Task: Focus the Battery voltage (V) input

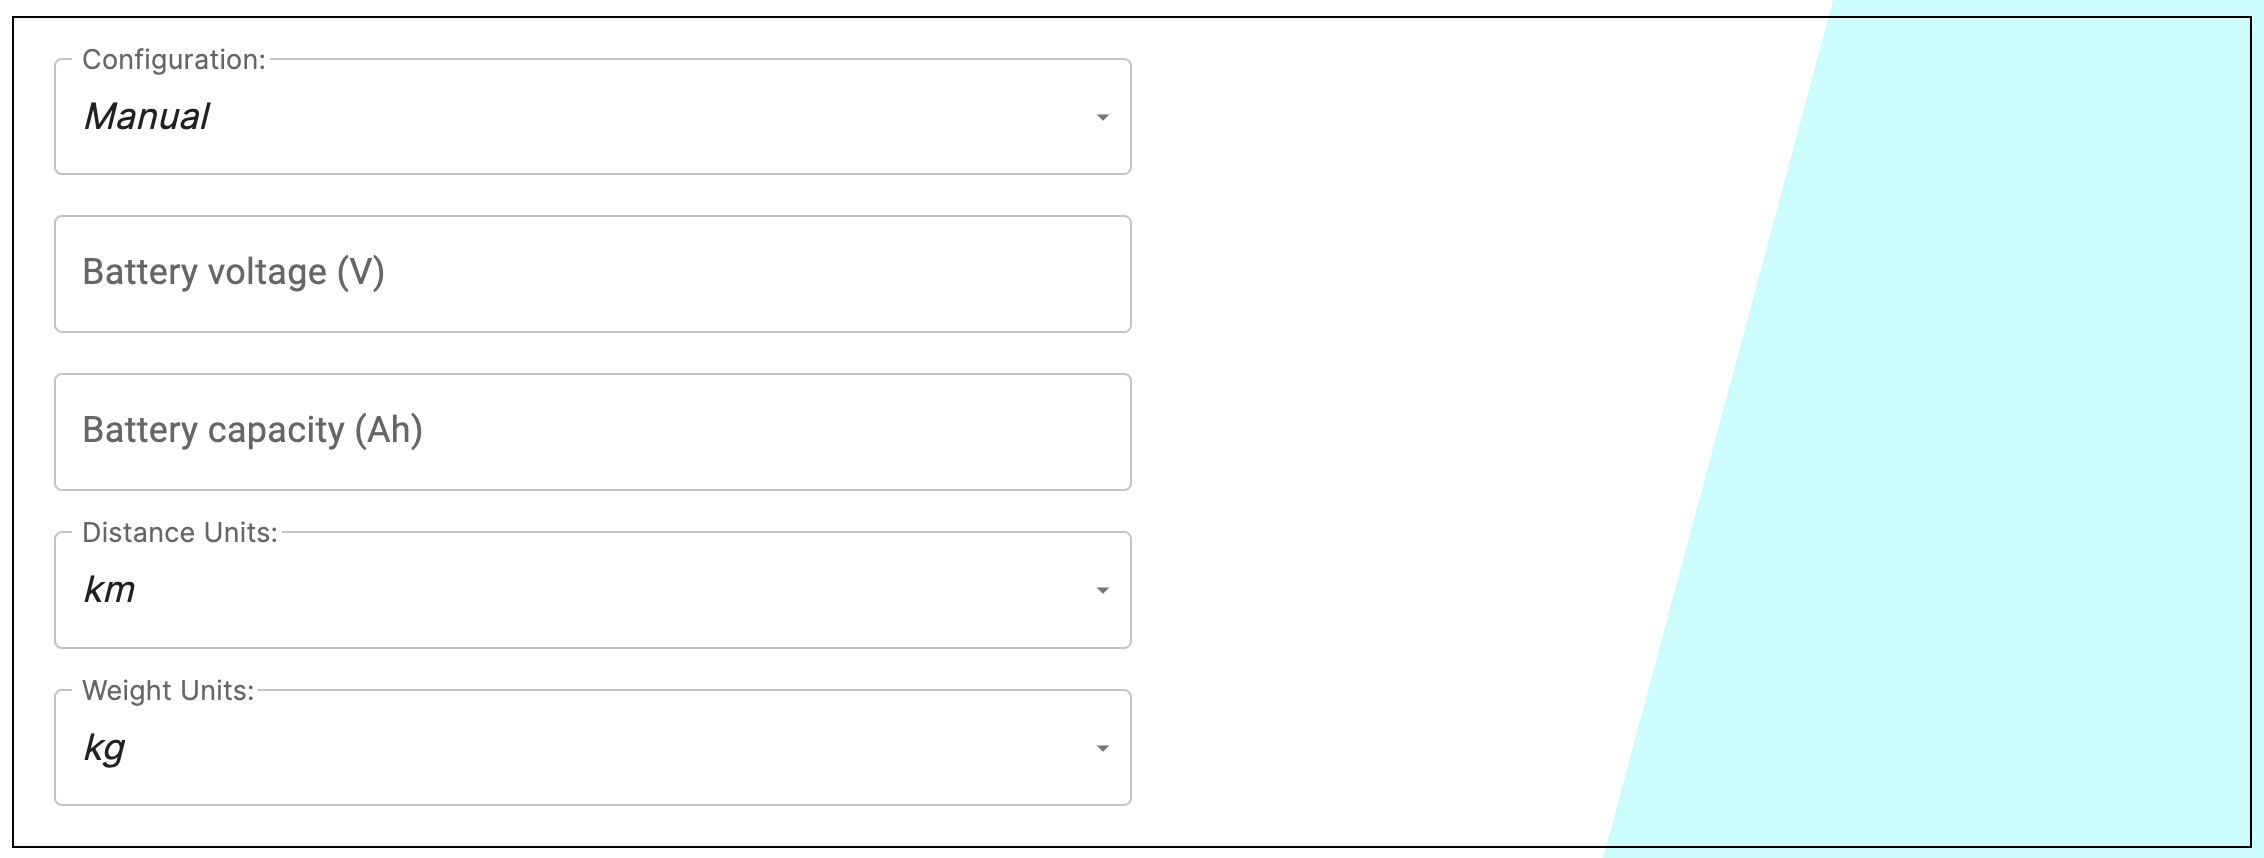Action: pos(592,274)
